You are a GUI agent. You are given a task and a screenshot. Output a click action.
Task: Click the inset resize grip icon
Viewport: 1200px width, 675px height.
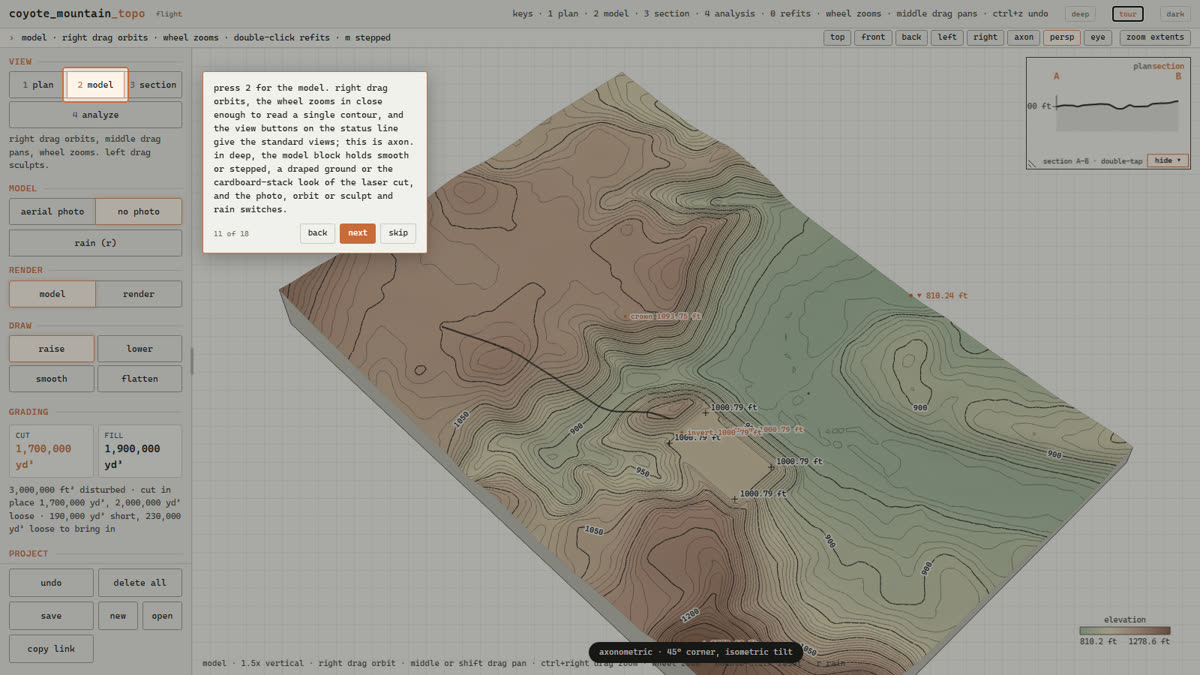(1033, 162)
